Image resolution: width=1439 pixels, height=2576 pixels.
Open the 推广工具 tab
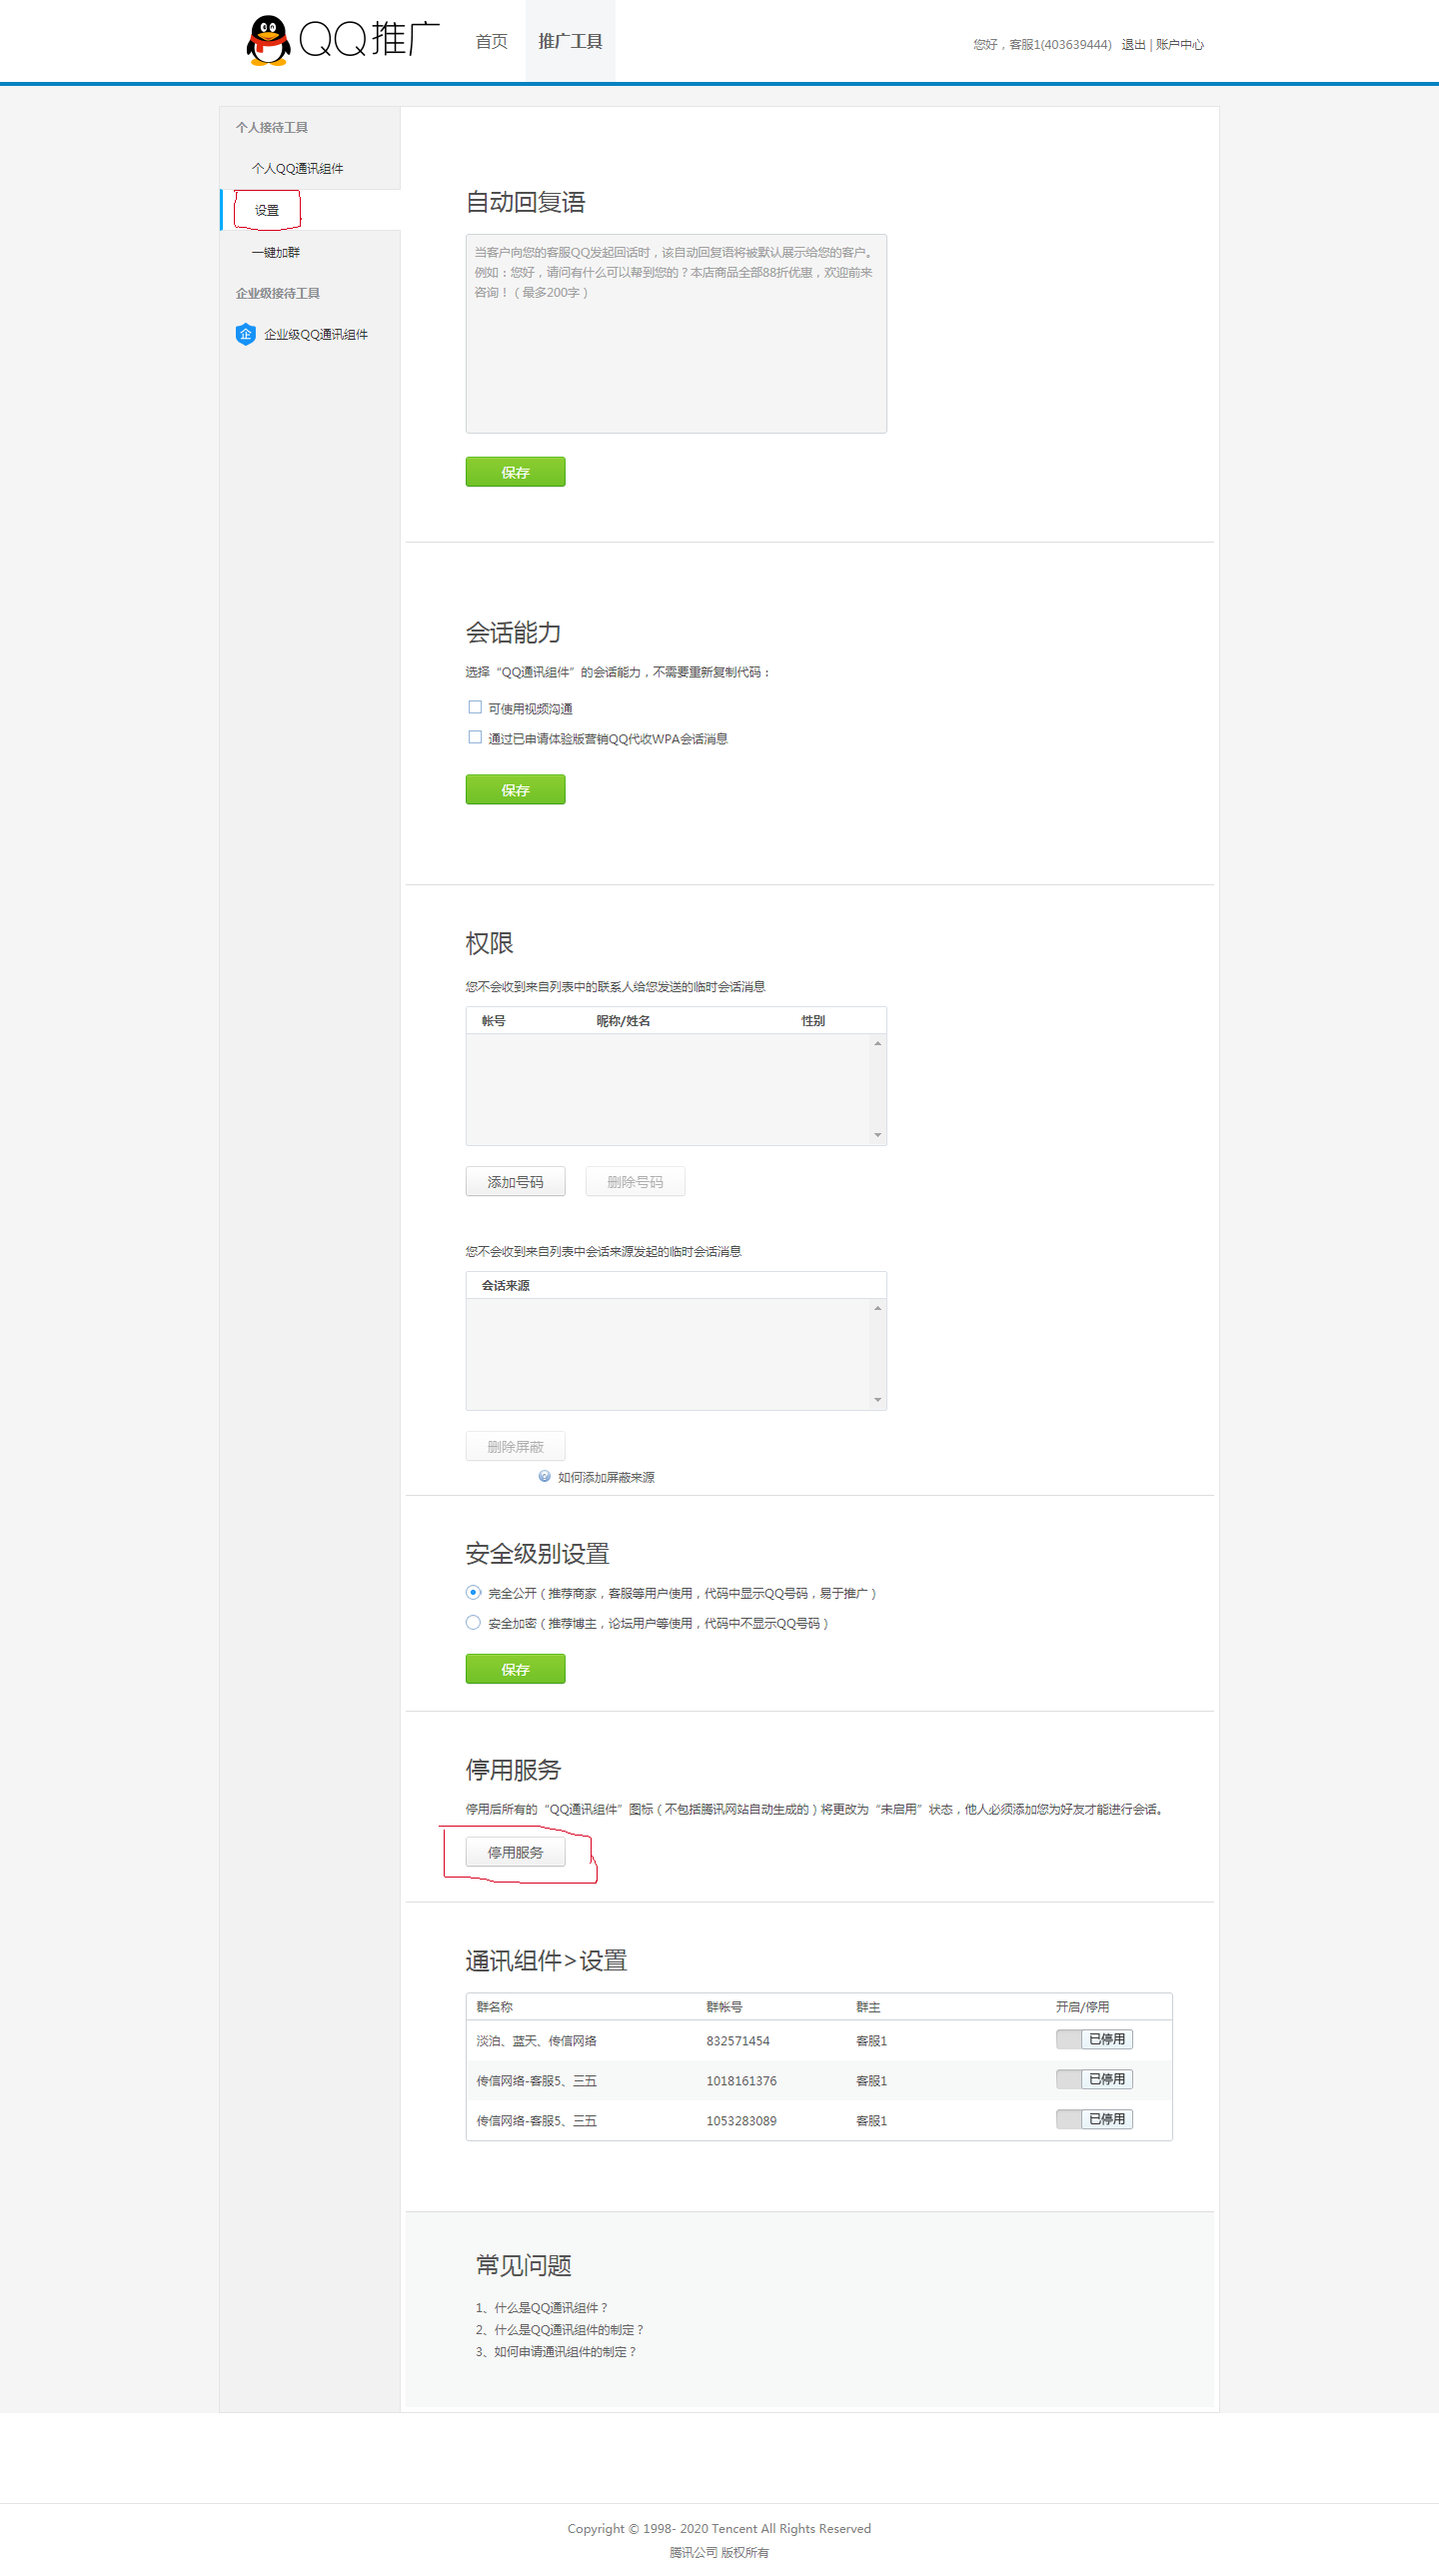coord(570,41)
